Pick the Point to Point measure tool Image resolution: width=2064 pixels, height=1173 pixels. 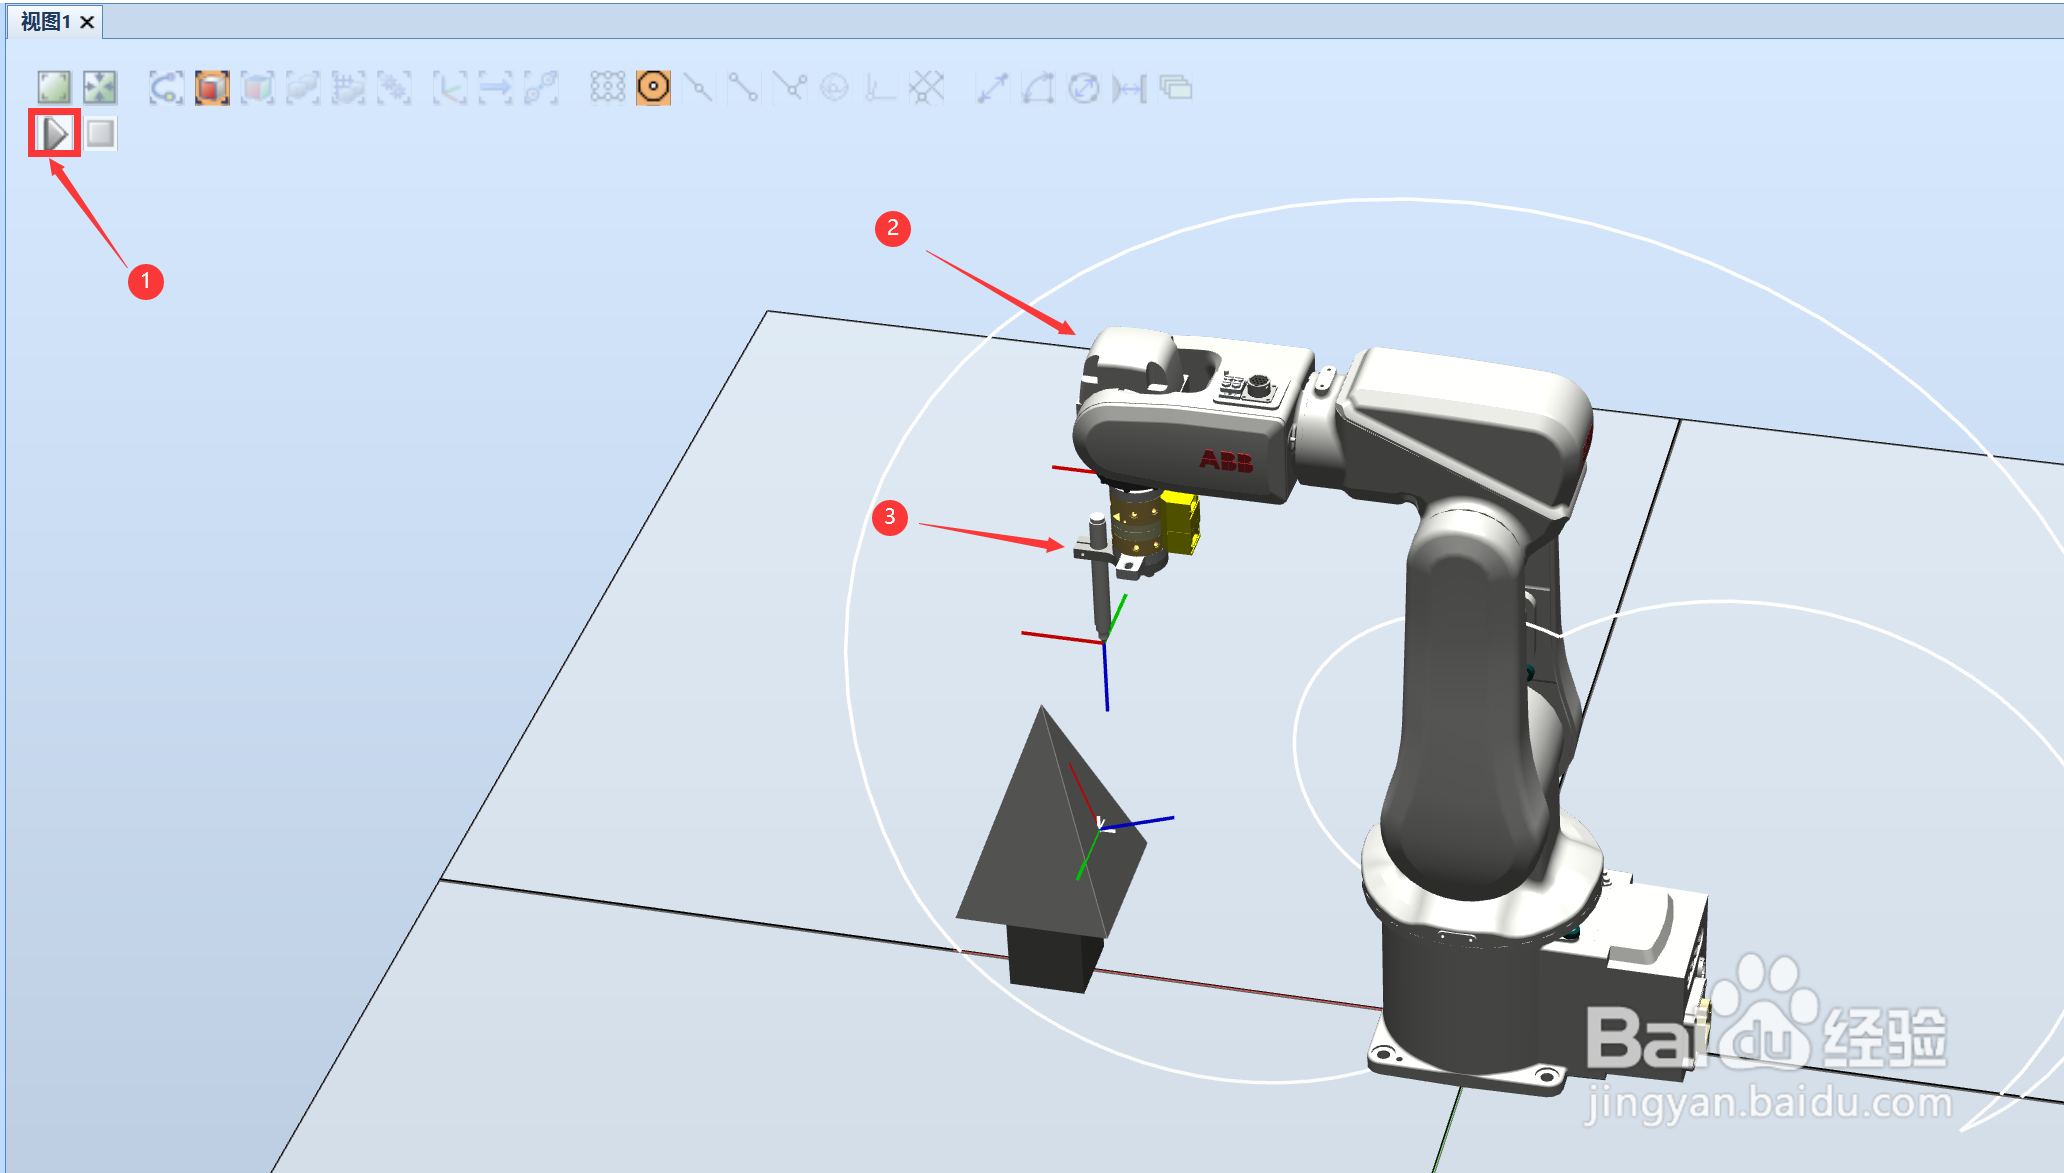[992, 88]
